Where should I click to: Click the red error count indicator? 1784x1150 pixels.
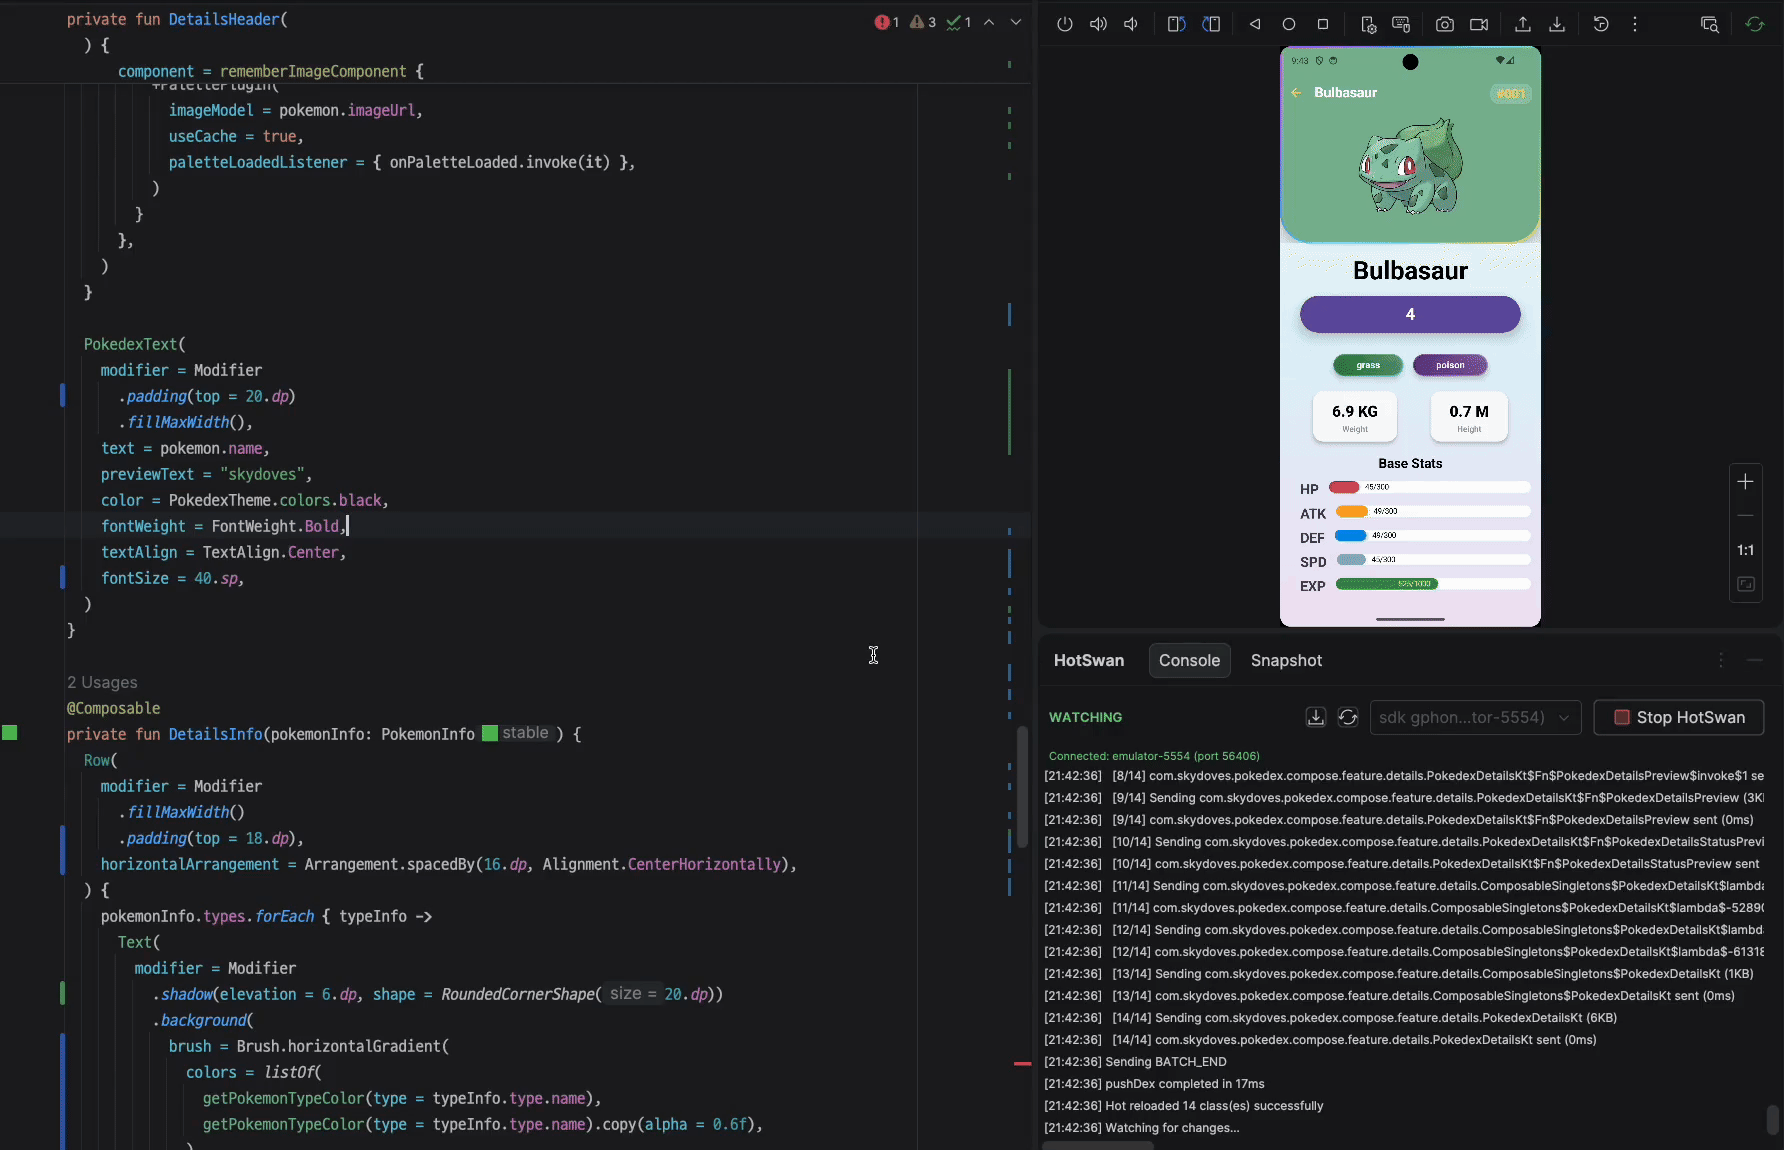tap(887, 22)
